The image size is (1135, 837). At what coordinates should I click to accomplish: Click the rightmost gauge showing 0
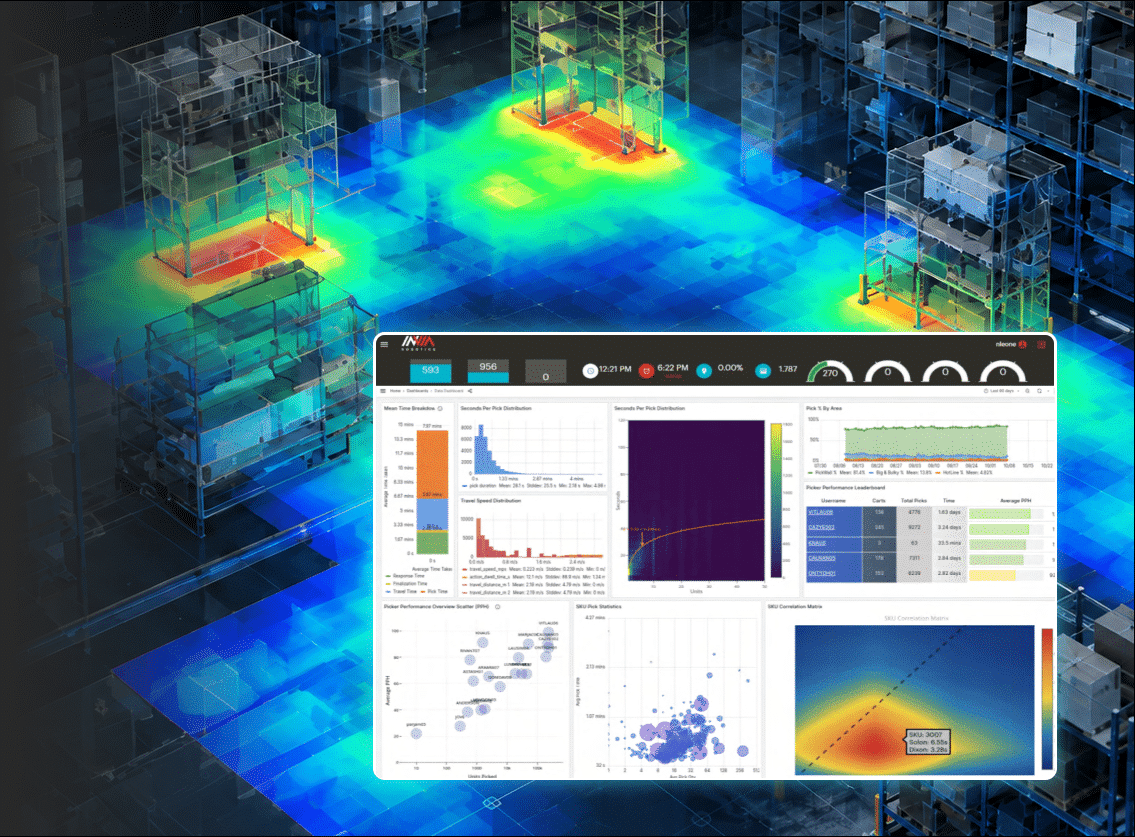point(1003,371)
